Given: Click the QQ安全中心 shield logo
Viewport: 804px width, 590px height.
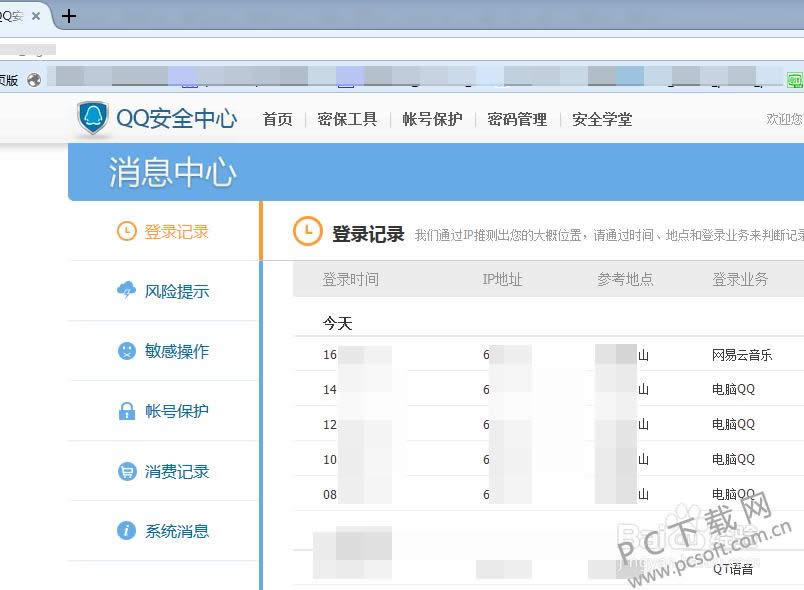Looking at the screenshot, I should pos(92,118).
